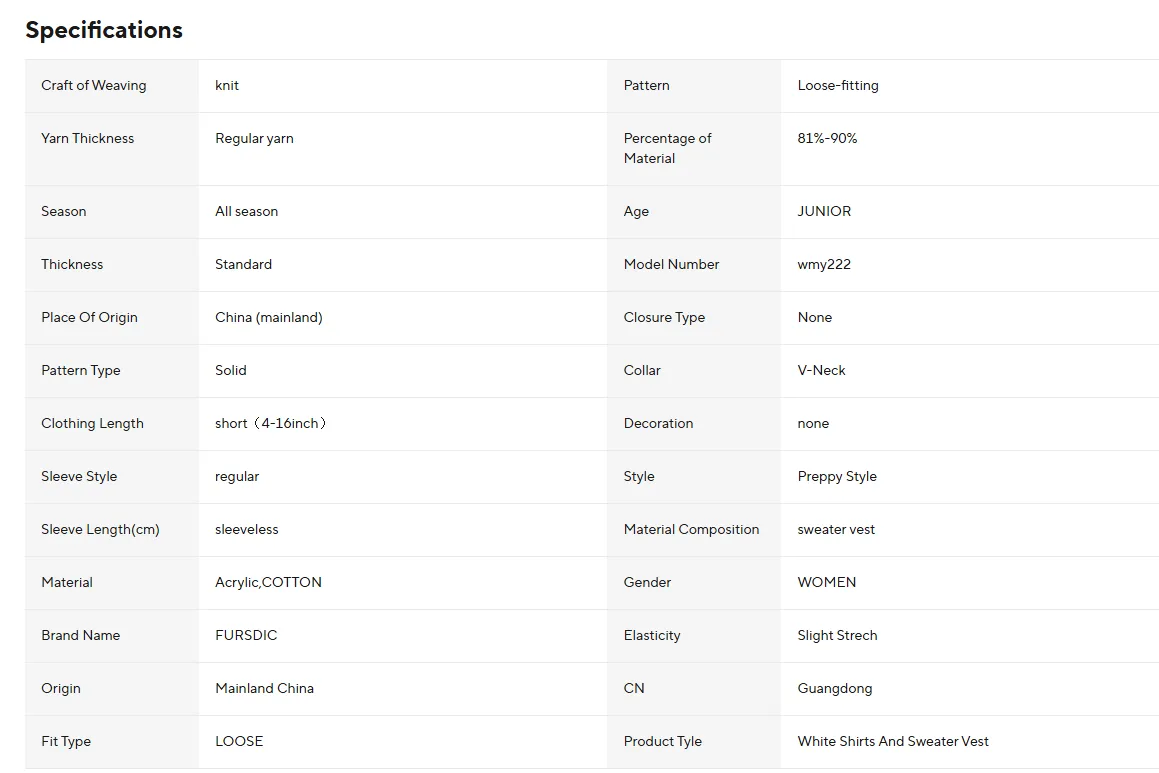Screen dimensions: 1159x773
Task: Click the 'V-Neck' collar value
Action: click(821, 370)
